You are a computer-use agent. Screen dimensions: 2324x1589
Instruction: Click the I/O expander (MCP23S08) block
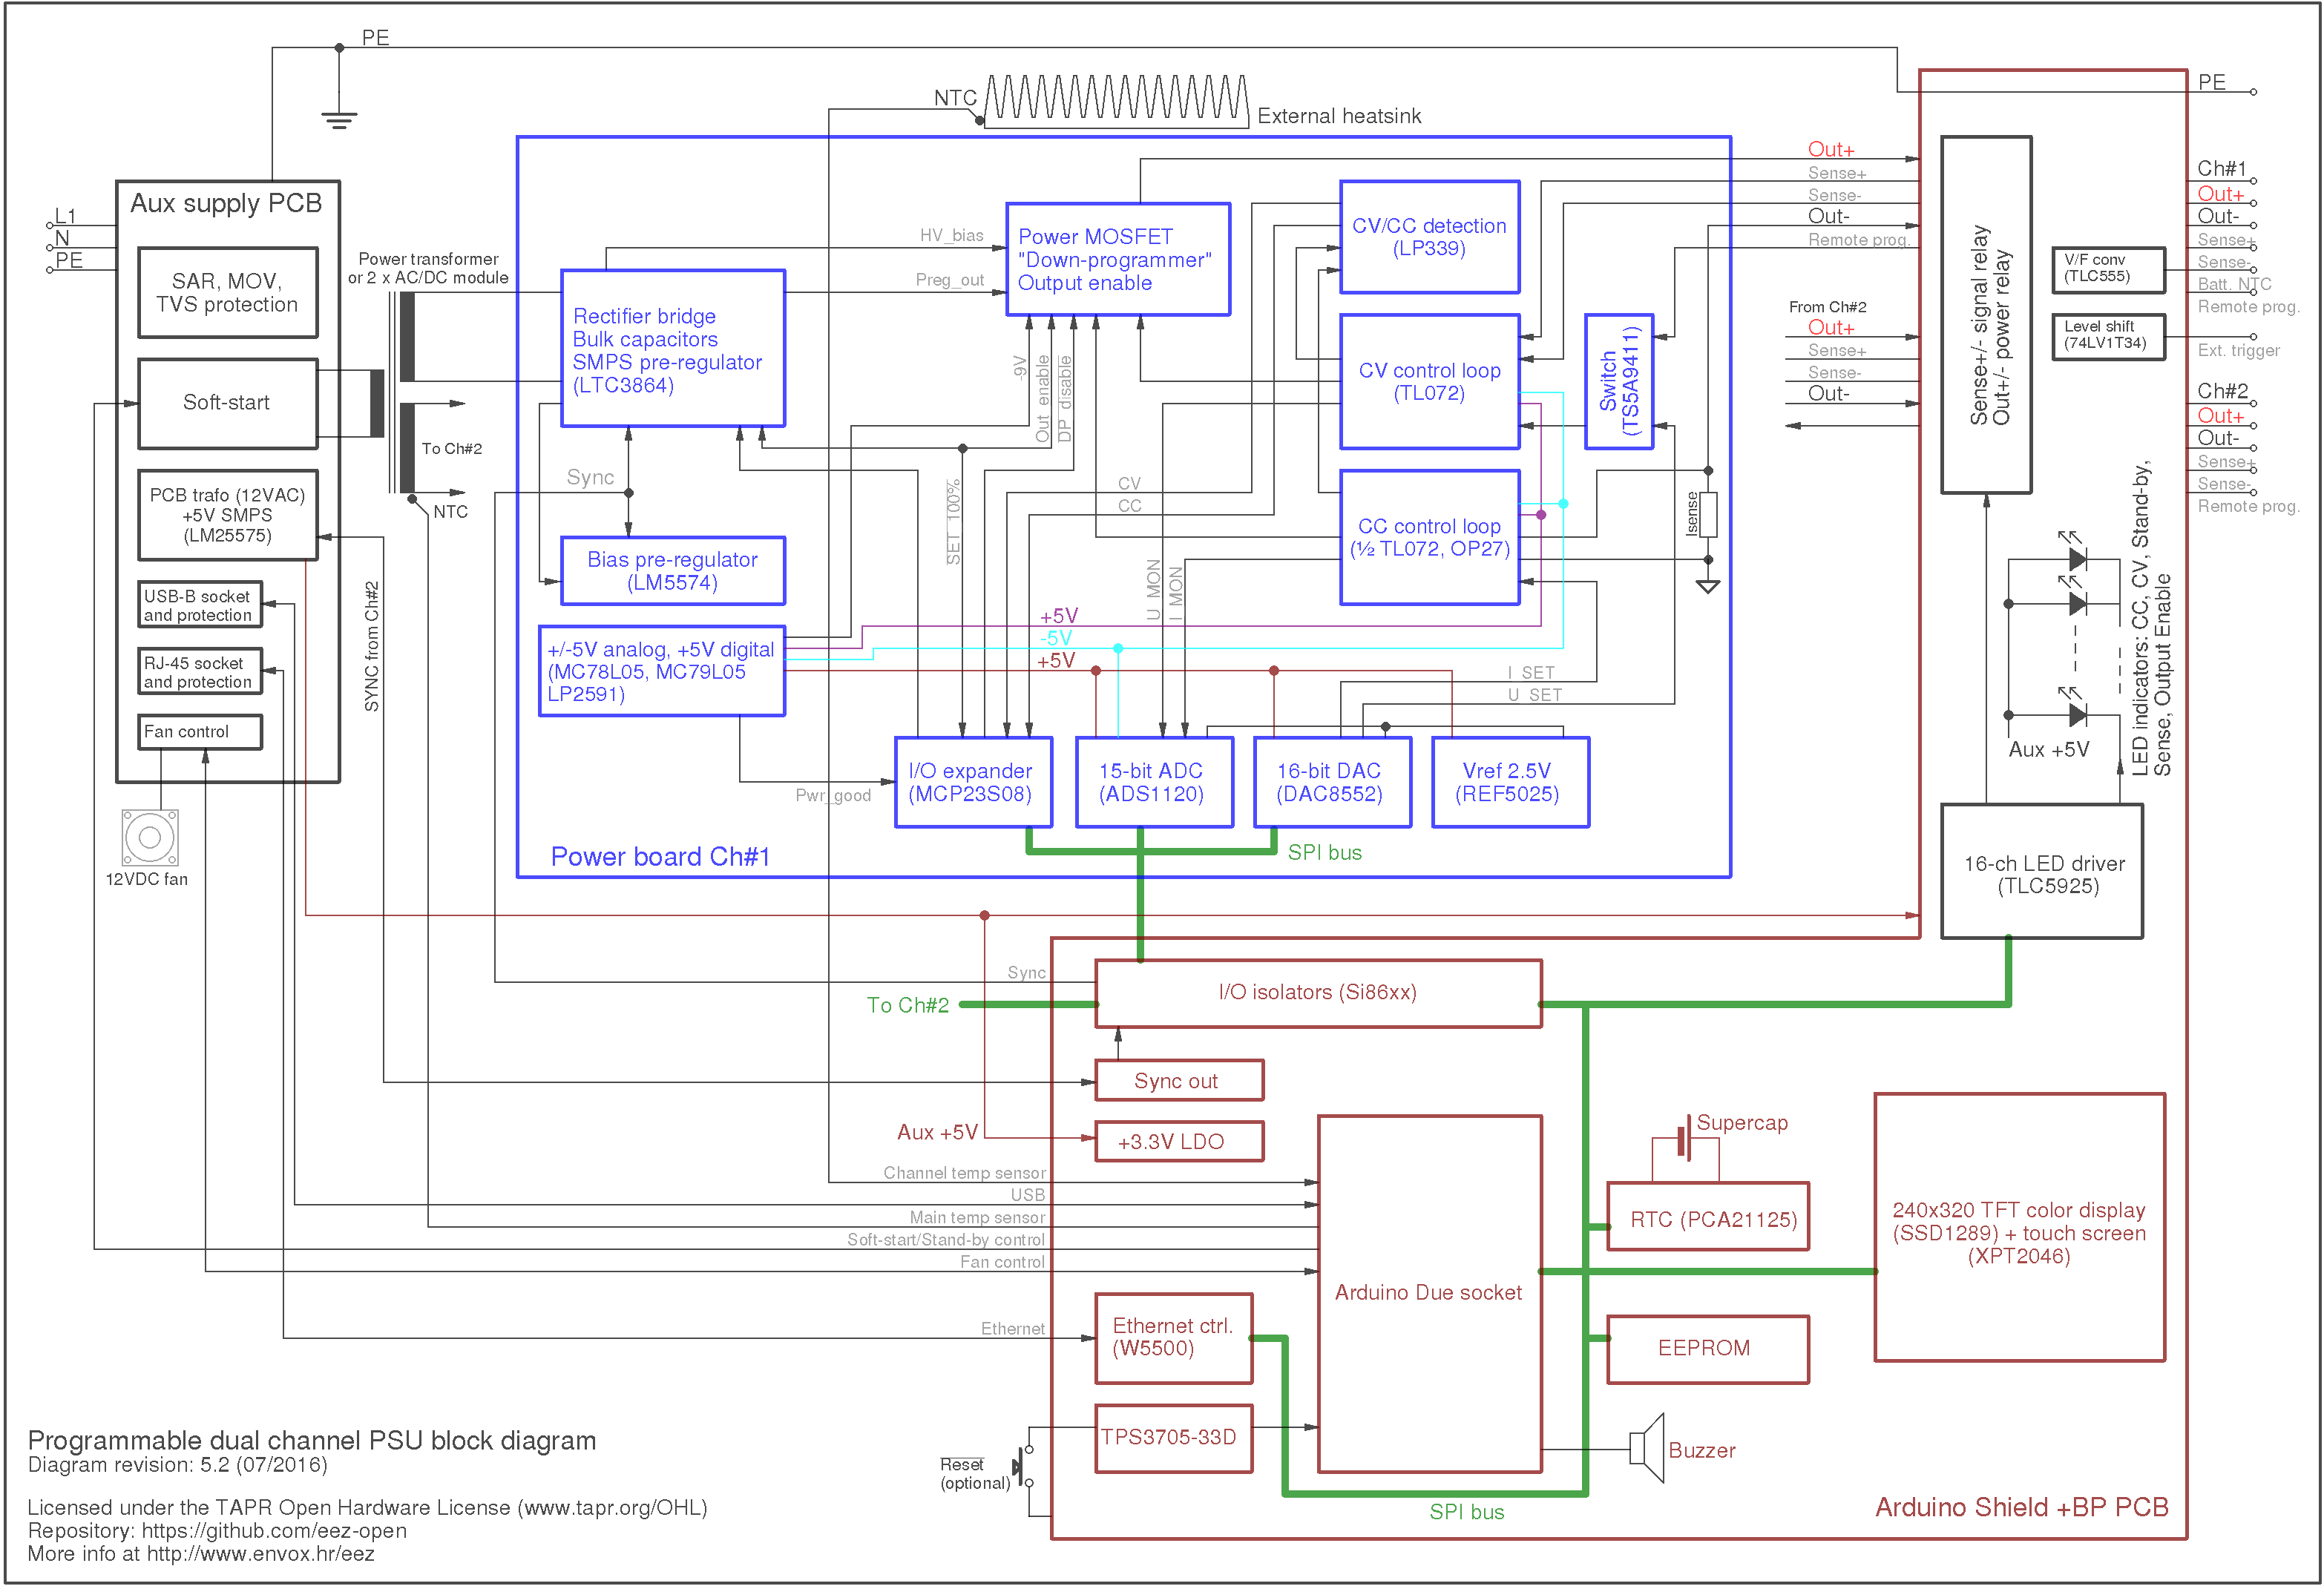[973, 782]
